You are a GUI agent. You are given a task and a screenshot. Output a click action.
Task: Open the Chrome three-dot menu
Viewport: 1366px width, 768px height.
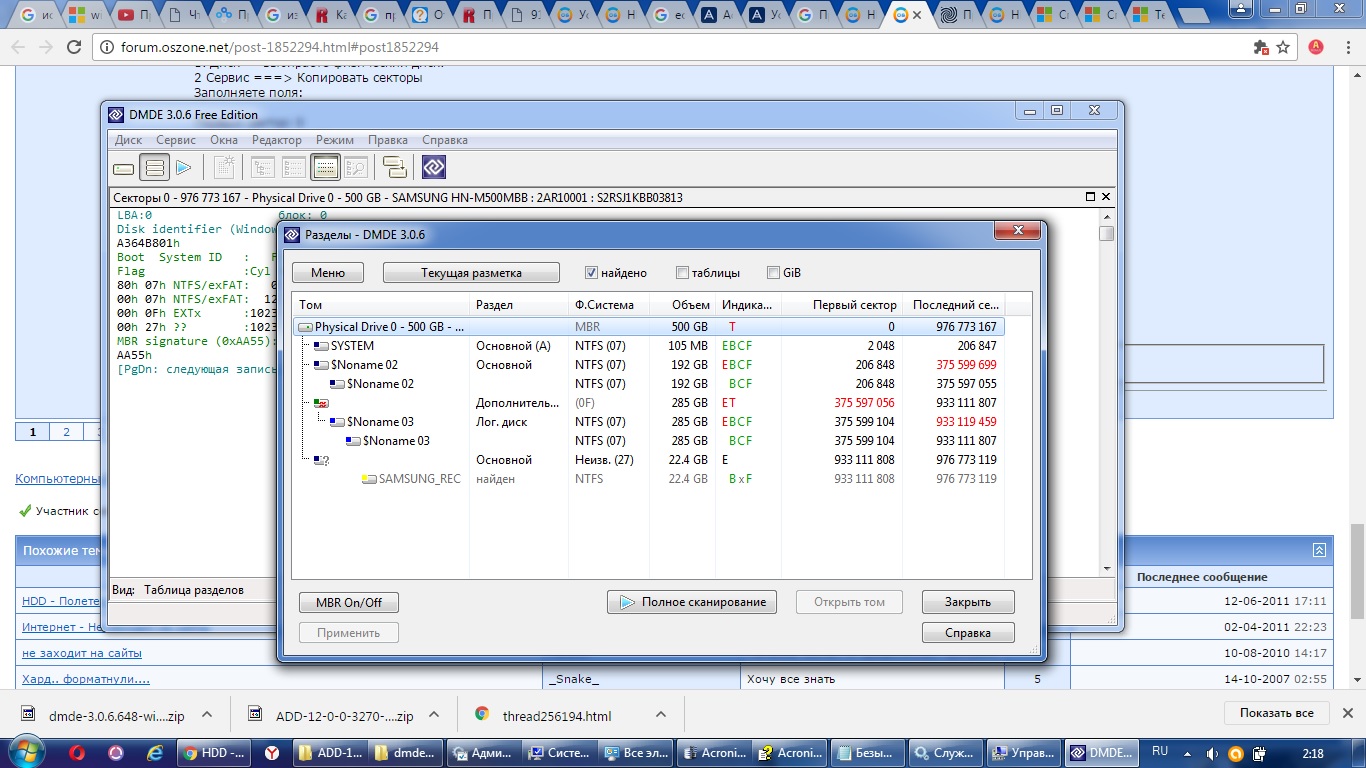[x=1346, y=47]
